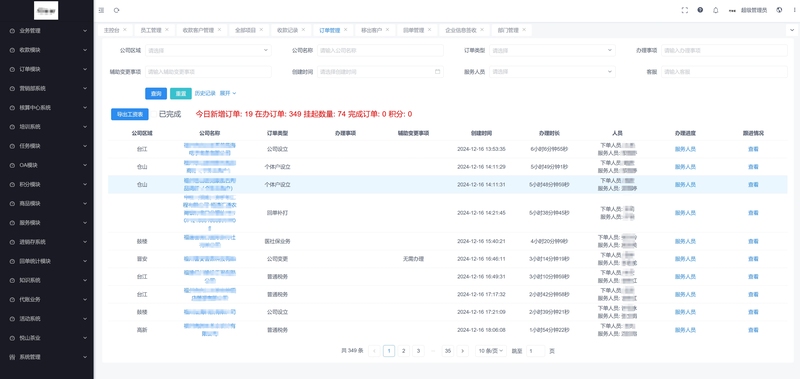Click the 导出工资表 button
The height and width of the screenshot is (379, 800).
(x=130, y=114)
